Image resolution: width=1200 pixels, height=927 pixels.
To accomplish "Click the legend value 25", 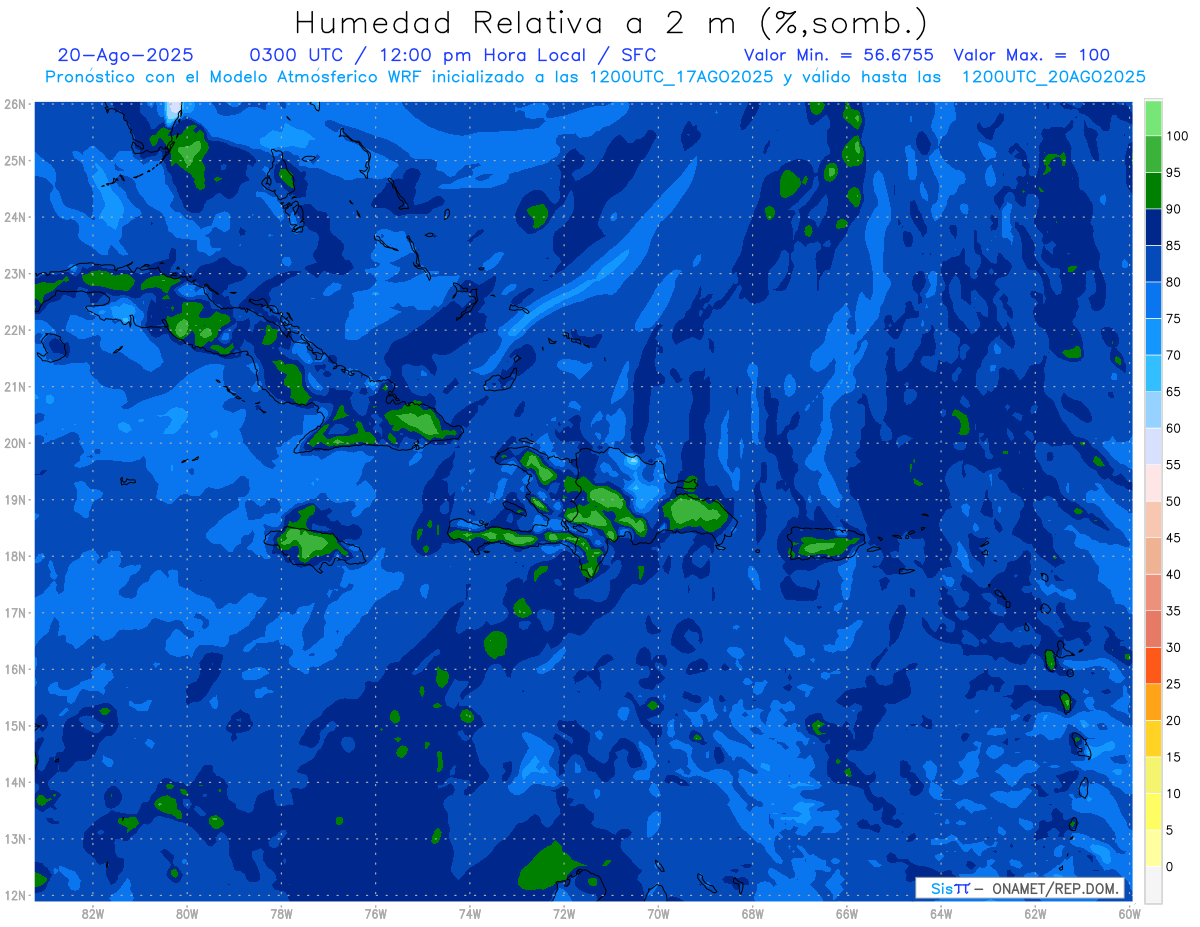I will tap(1173, 684).
